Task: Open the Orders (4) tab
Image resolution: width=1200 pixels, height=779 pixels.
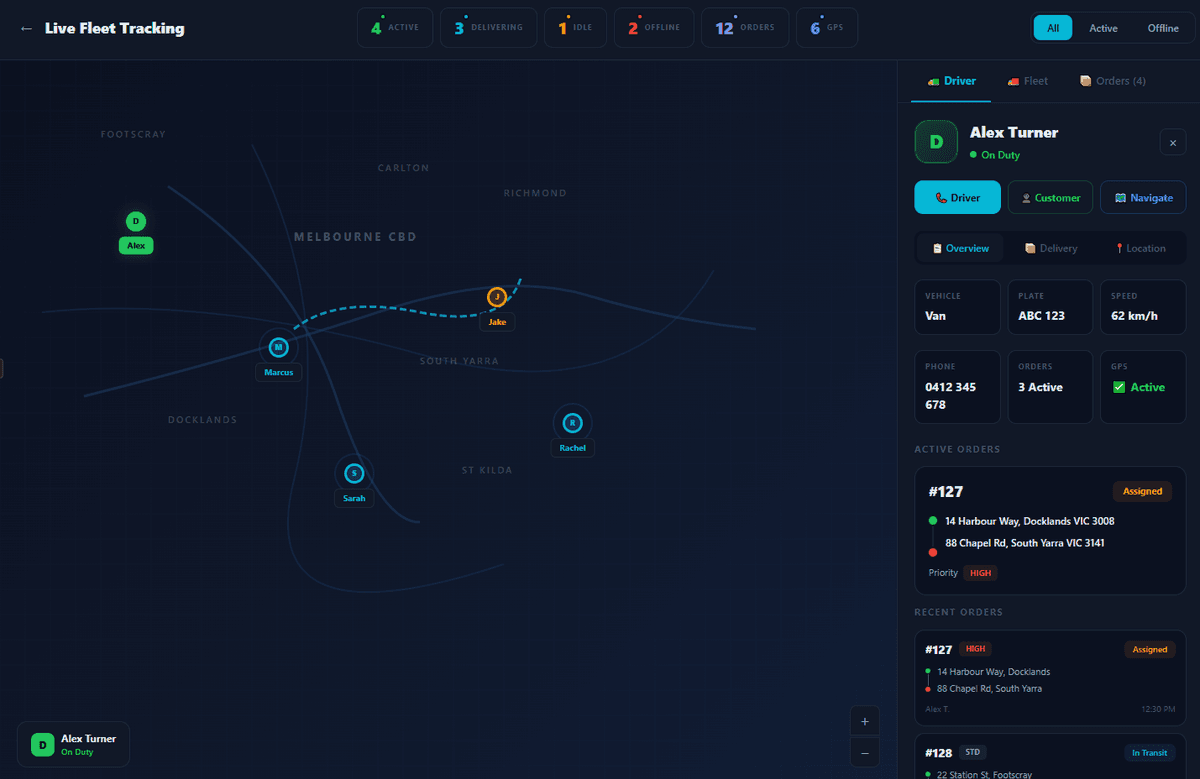Action: tap(1113, 81)
